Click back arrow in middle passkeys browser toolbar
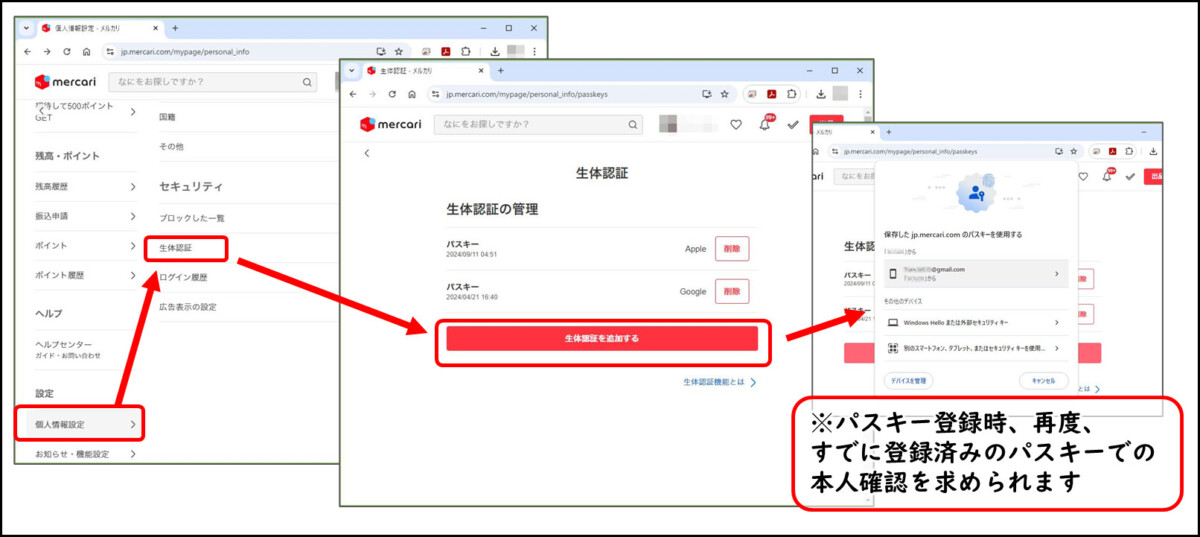Screen dimensions: 1200x537 353,94
